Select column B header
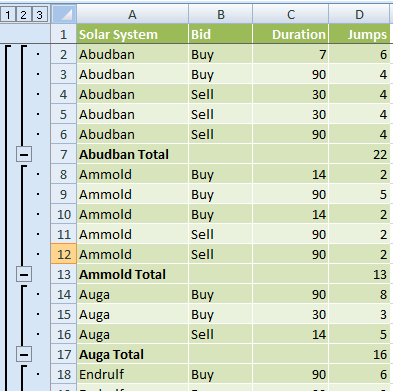393x391 pixels. tap(221, 14)
